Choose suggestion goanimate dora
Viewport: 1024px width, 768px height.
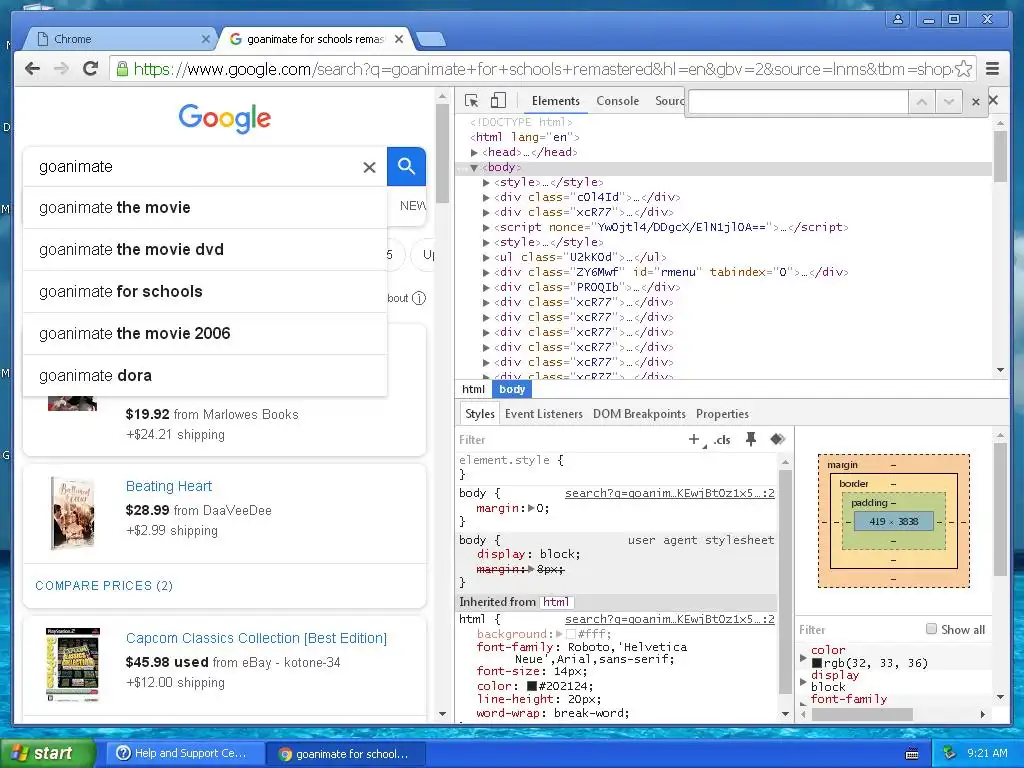coord(205,376)
